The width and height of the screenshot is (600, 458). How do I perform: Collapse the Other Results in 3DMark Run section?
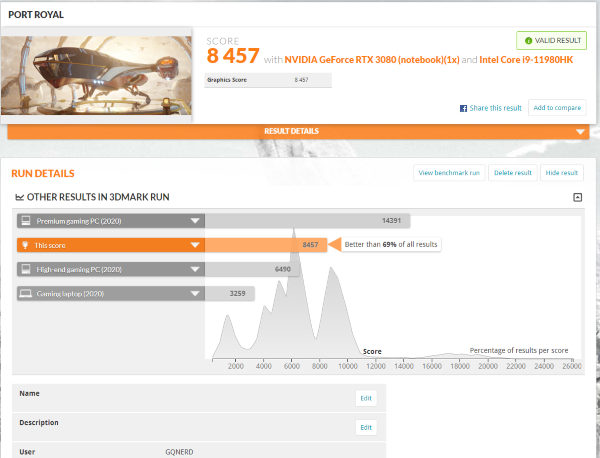(577, 197)
